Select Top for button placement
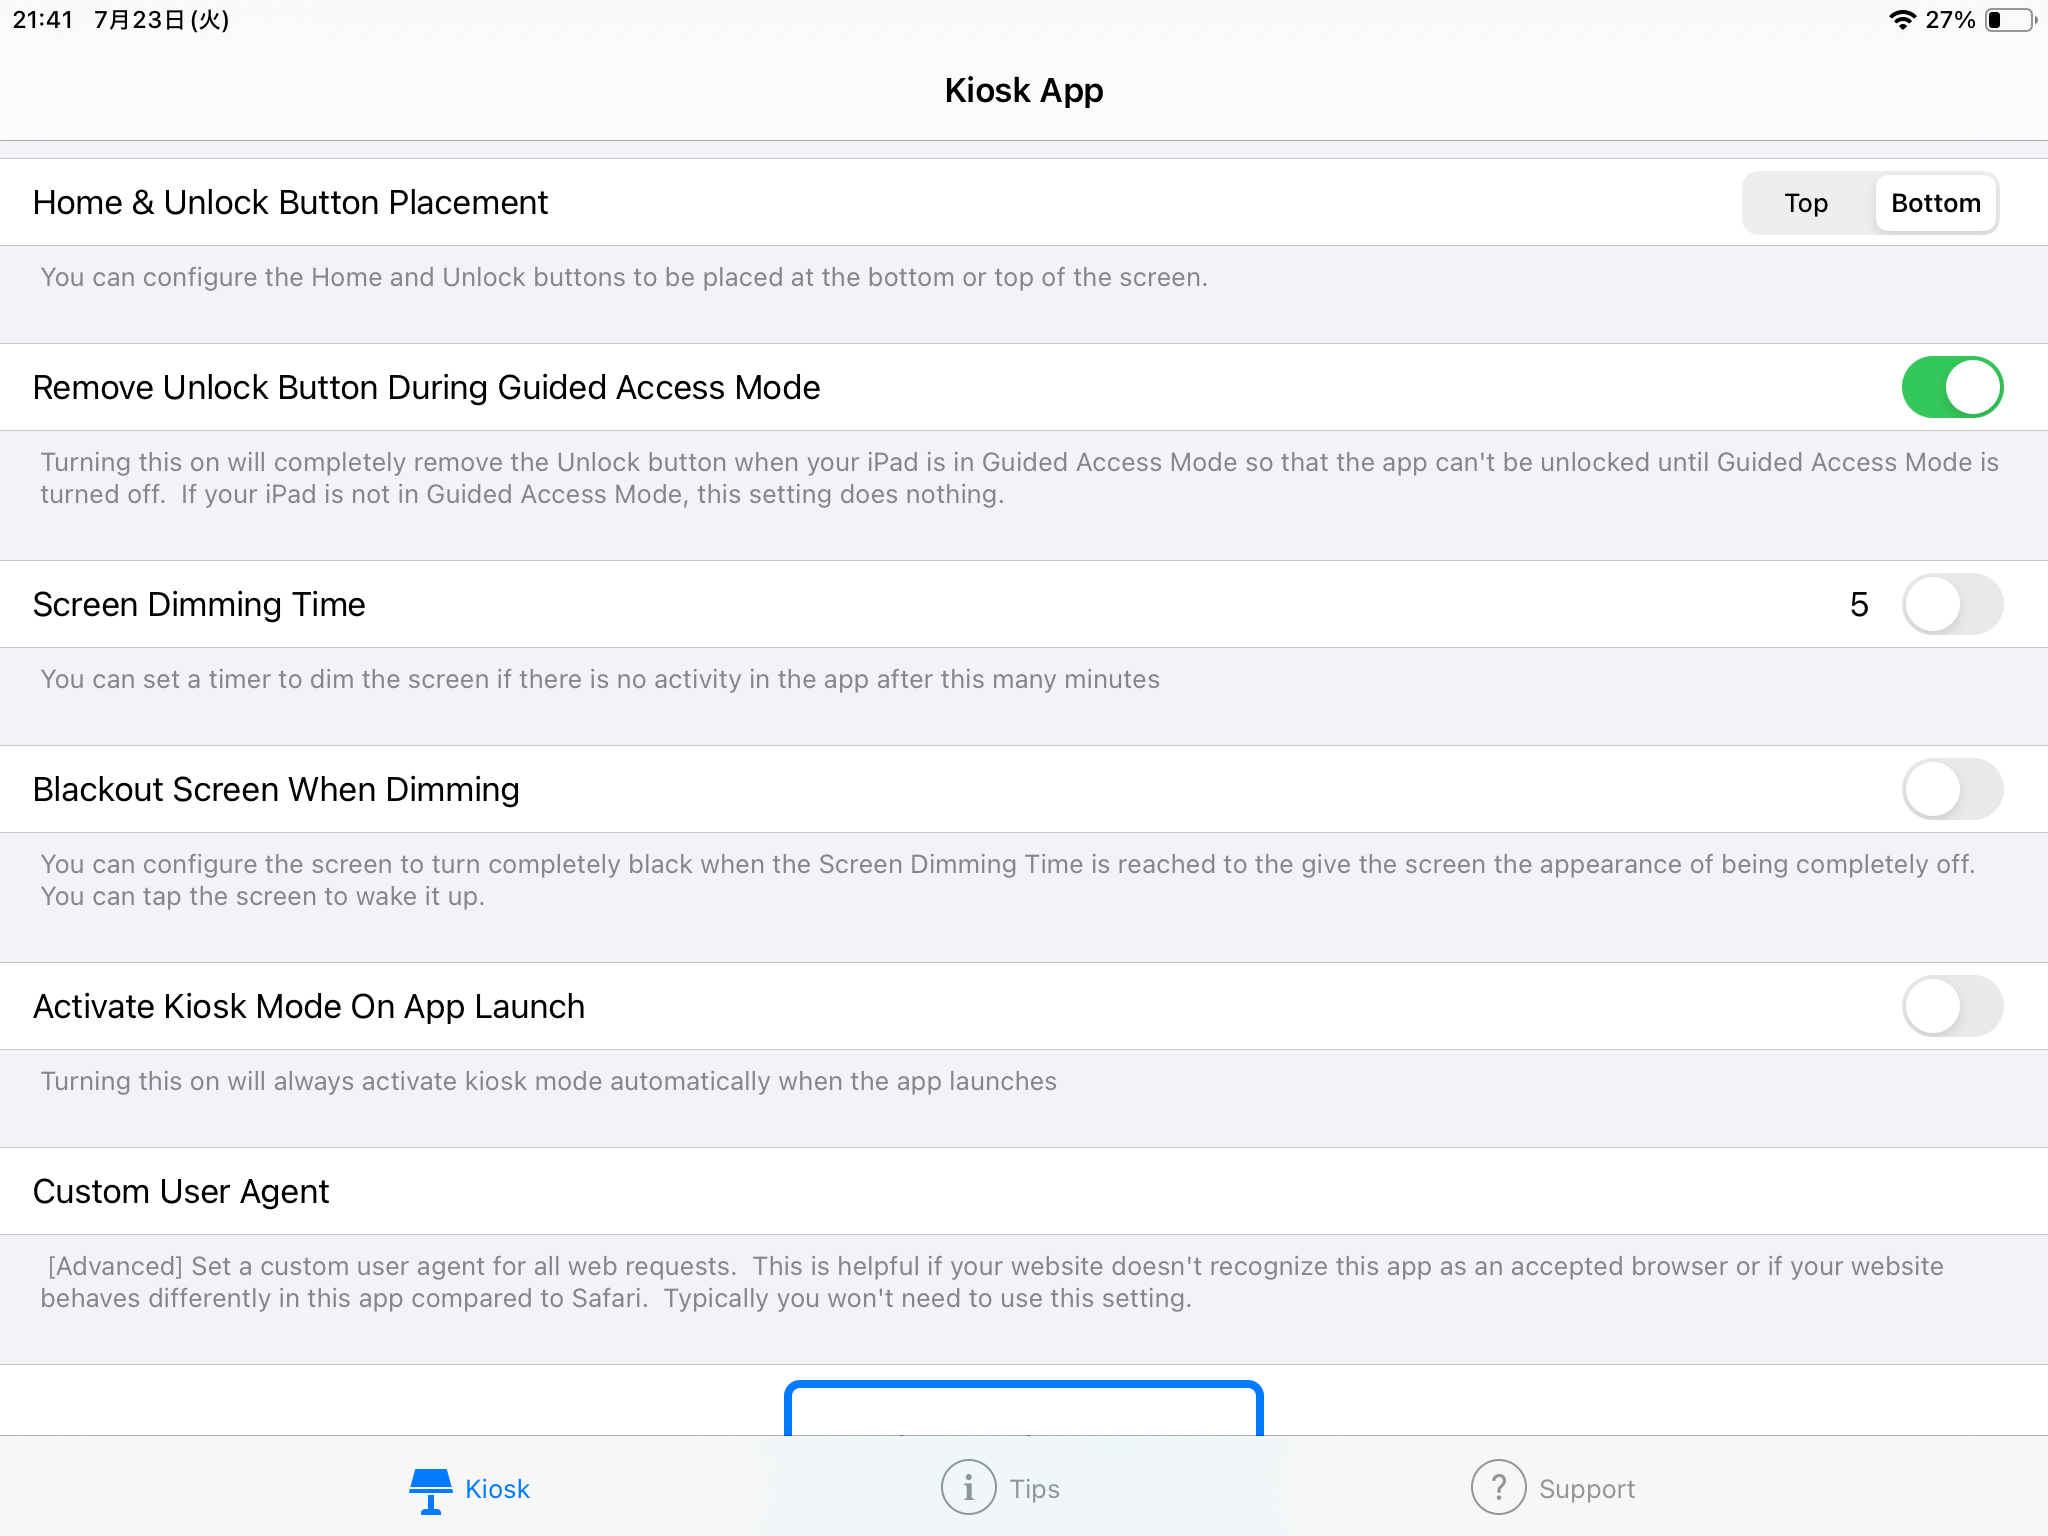 point(1806,203)
